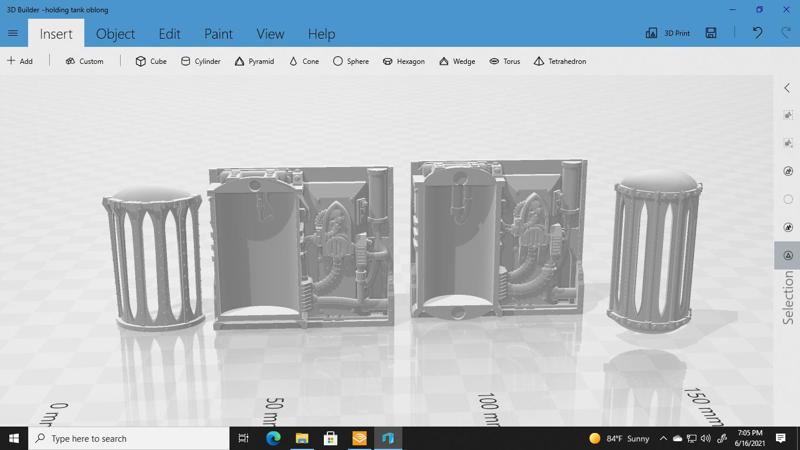
Task: Open the notification center
Action: 781,438
